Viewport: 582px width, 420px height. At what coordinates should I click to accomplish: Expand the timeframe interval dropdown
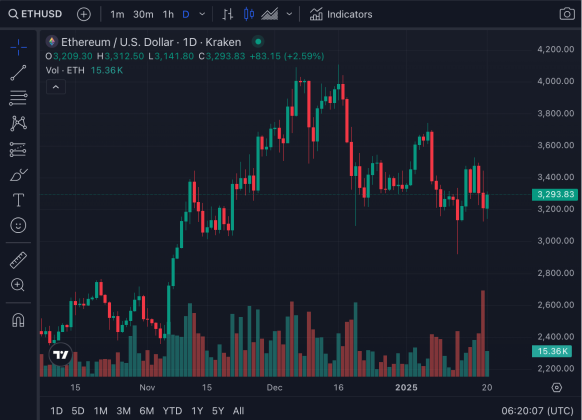(x=202, y=14)
